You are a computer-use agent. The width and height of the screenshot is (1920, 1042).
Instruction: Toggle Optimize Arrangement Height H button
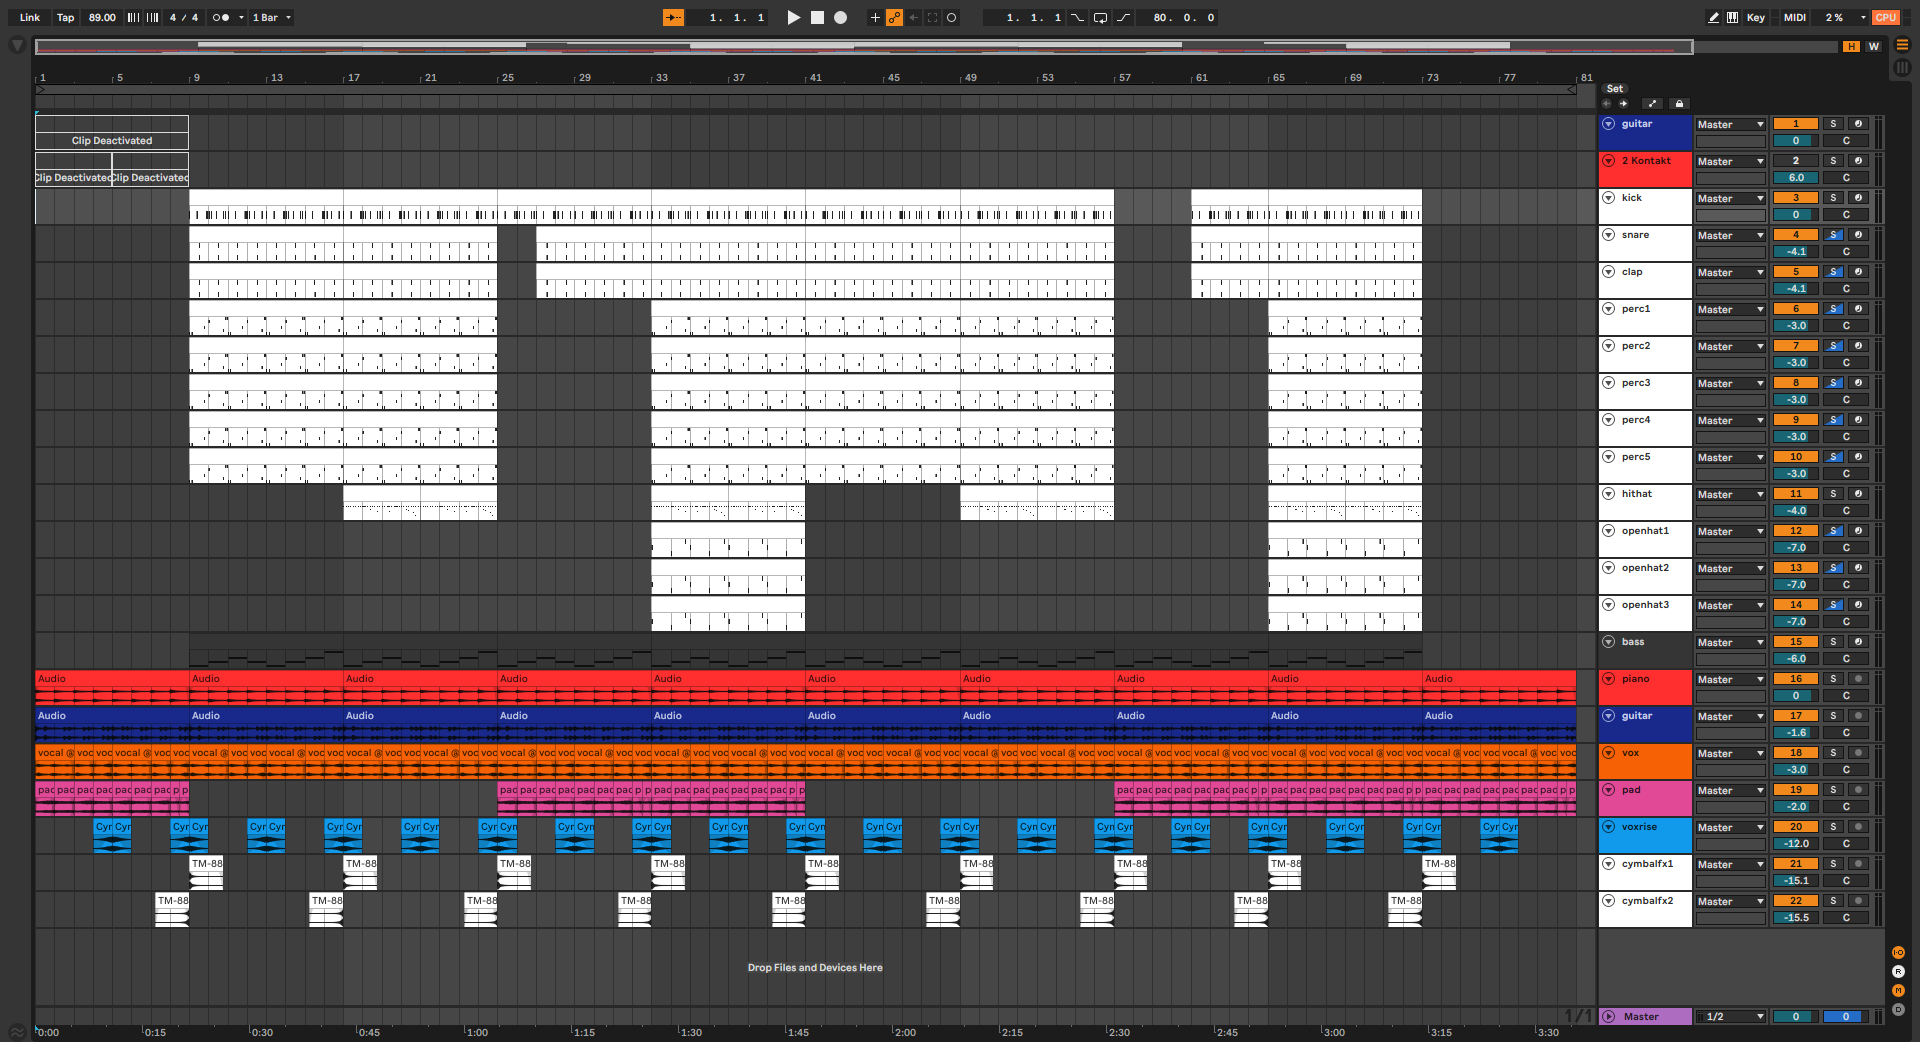pos(1851,46)
